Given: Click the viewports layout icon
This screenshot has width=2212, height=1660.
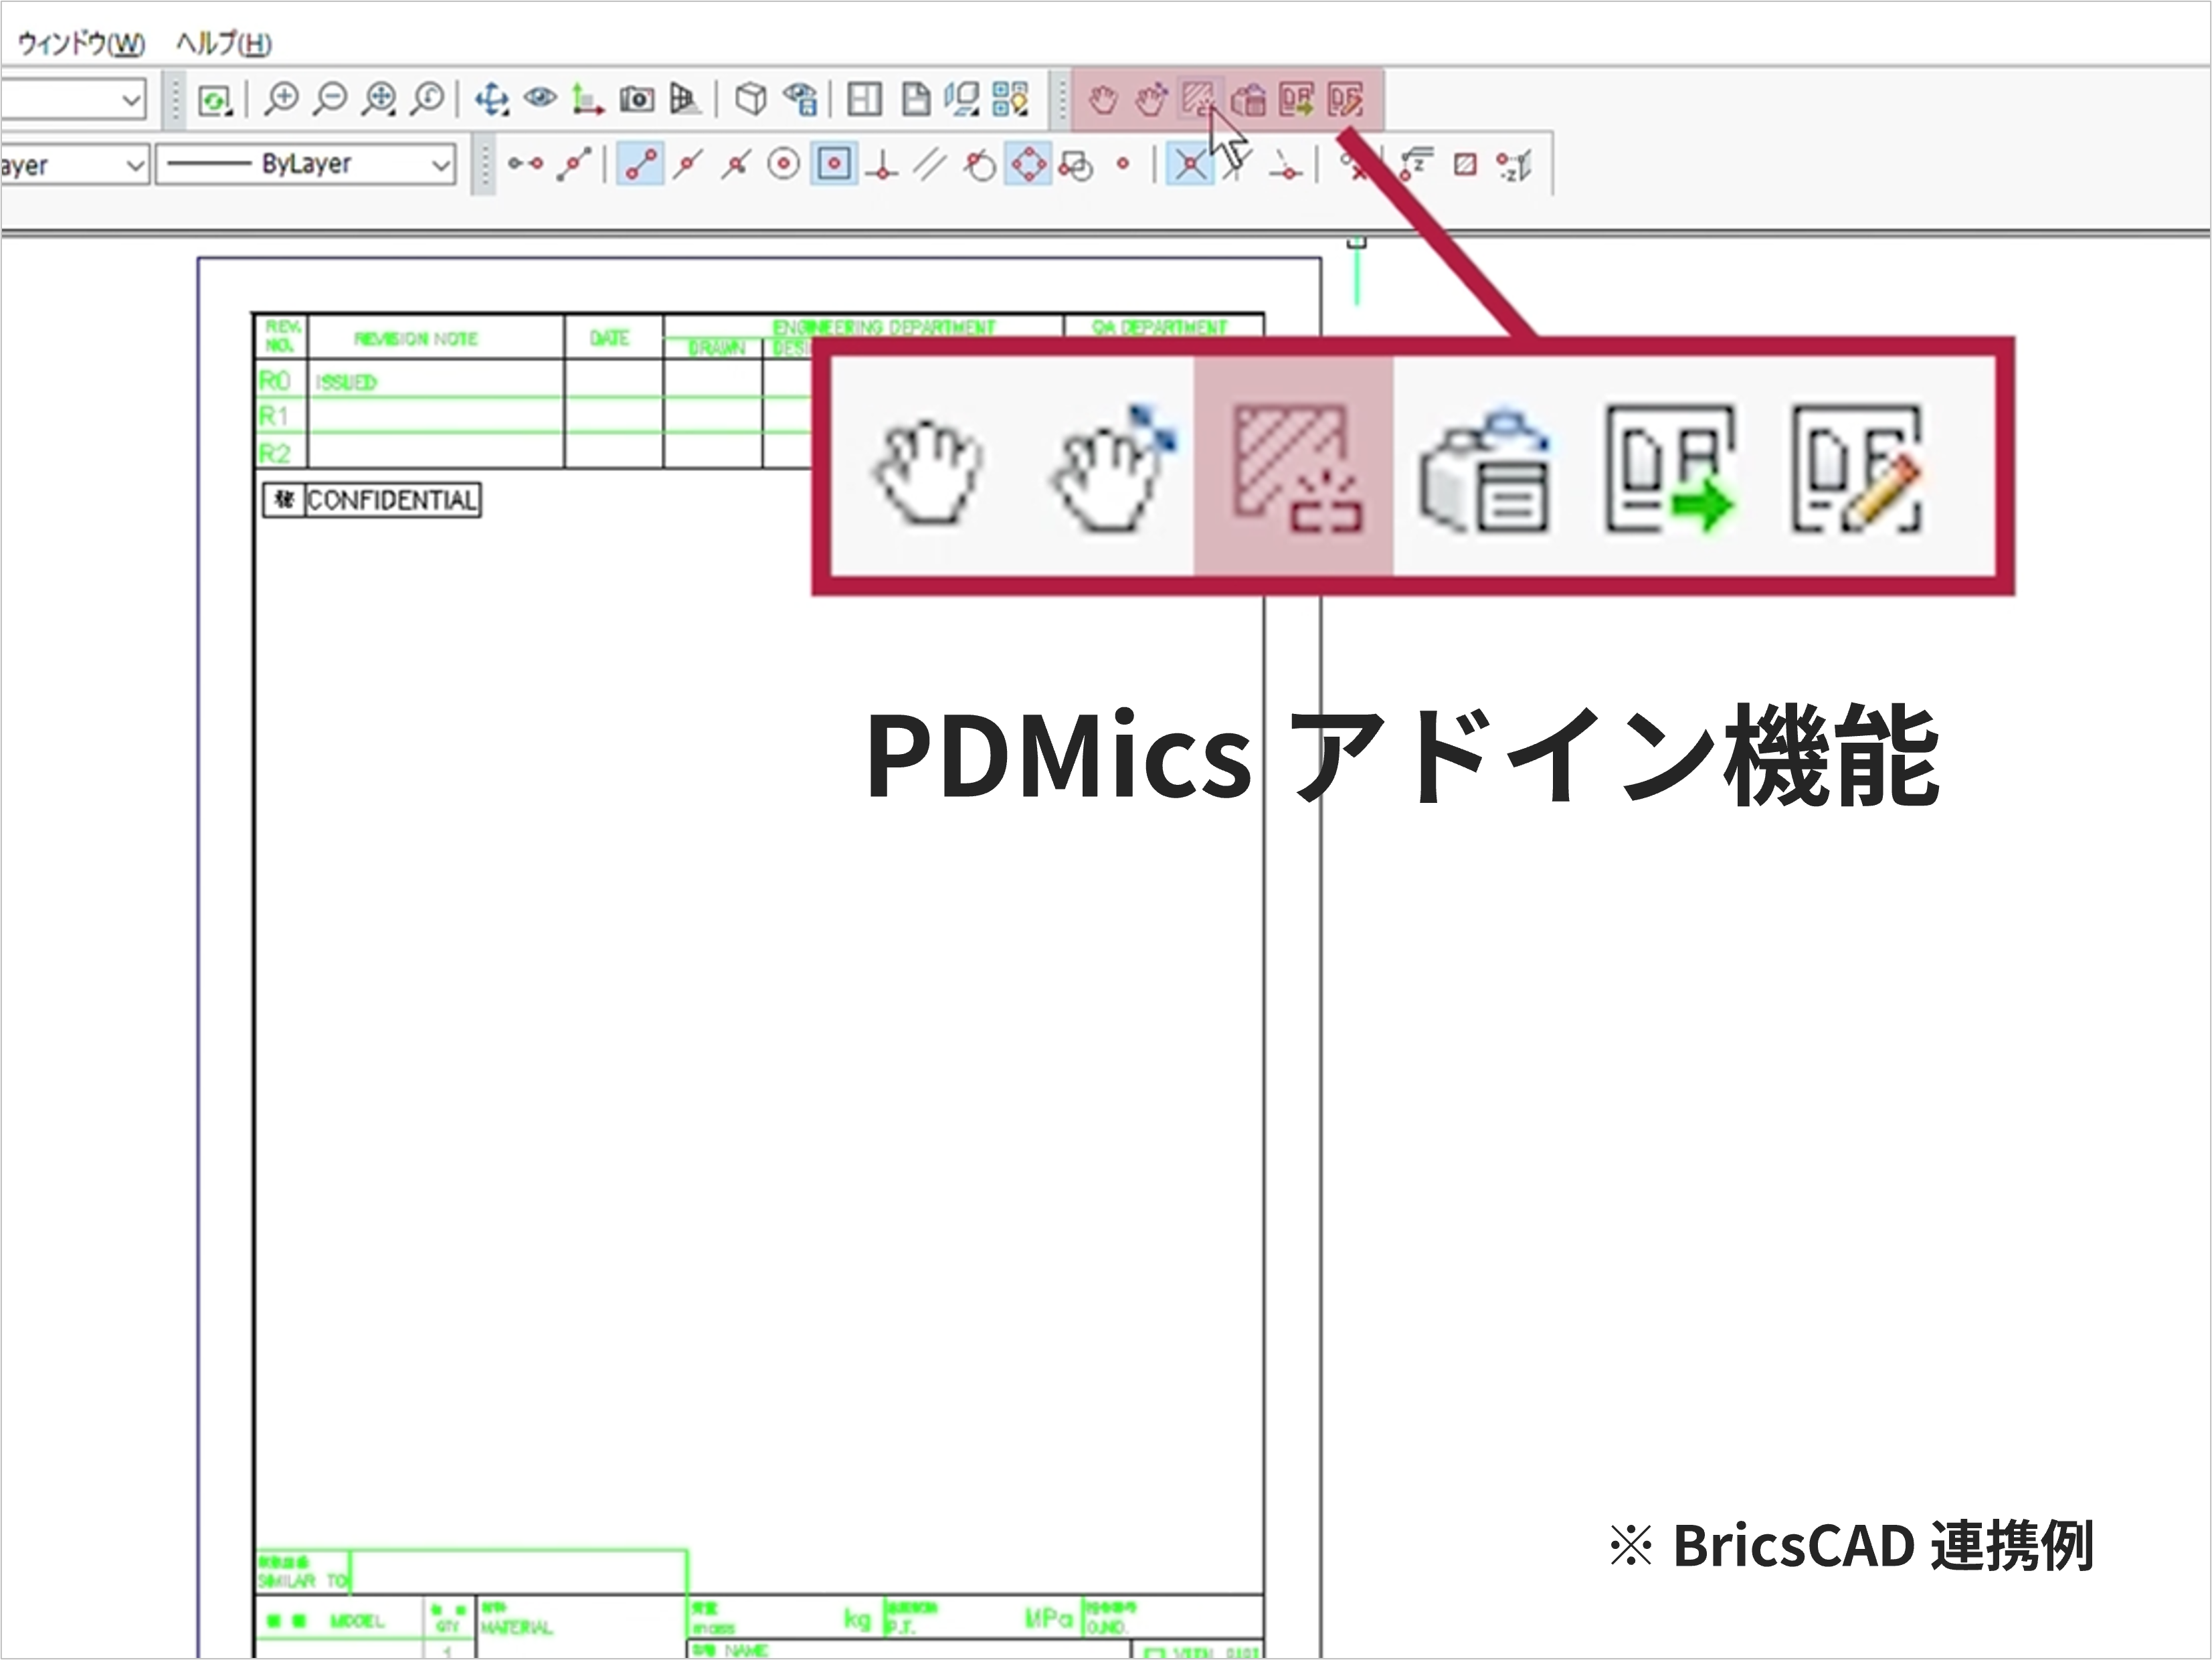Looking at the screenshot, I should pos(865,99).
